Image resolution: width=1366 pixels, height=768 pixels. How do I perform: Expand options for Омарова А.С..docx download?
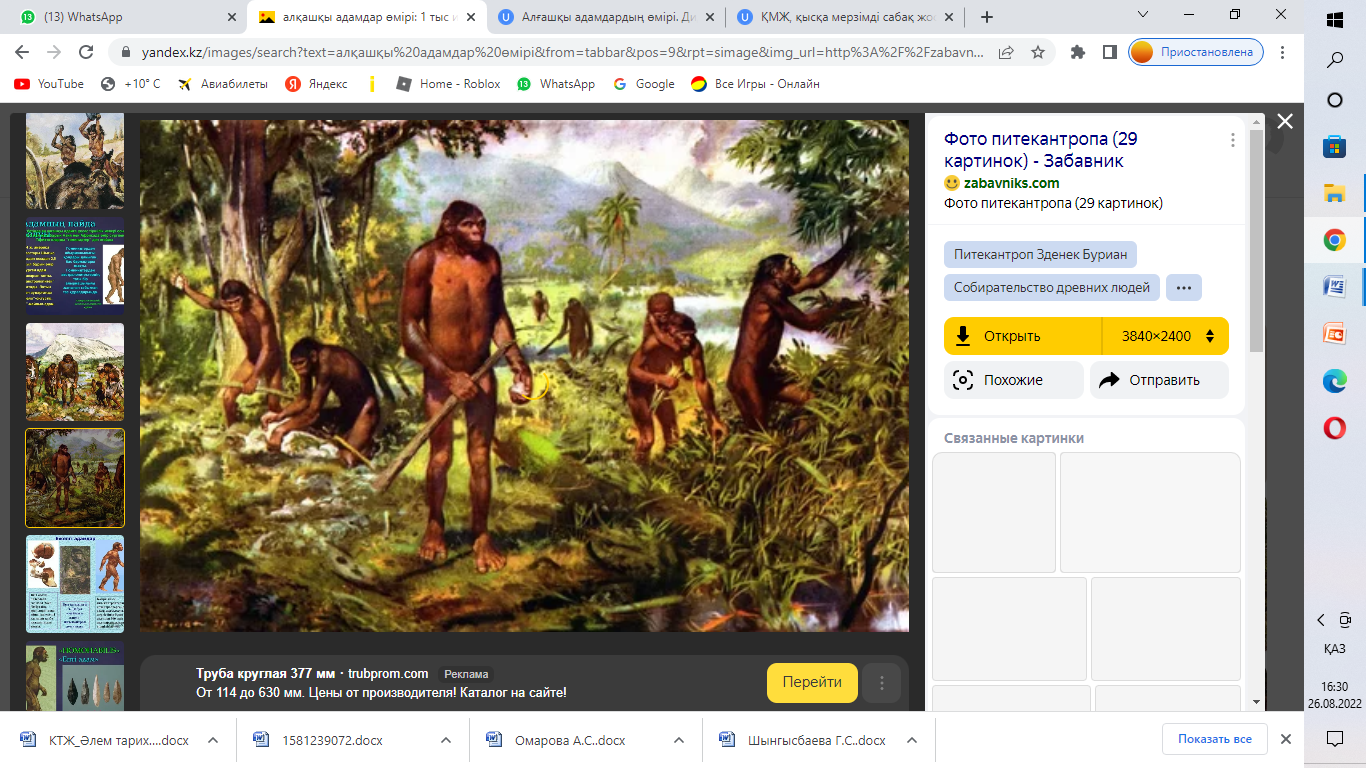coord(679,741)
